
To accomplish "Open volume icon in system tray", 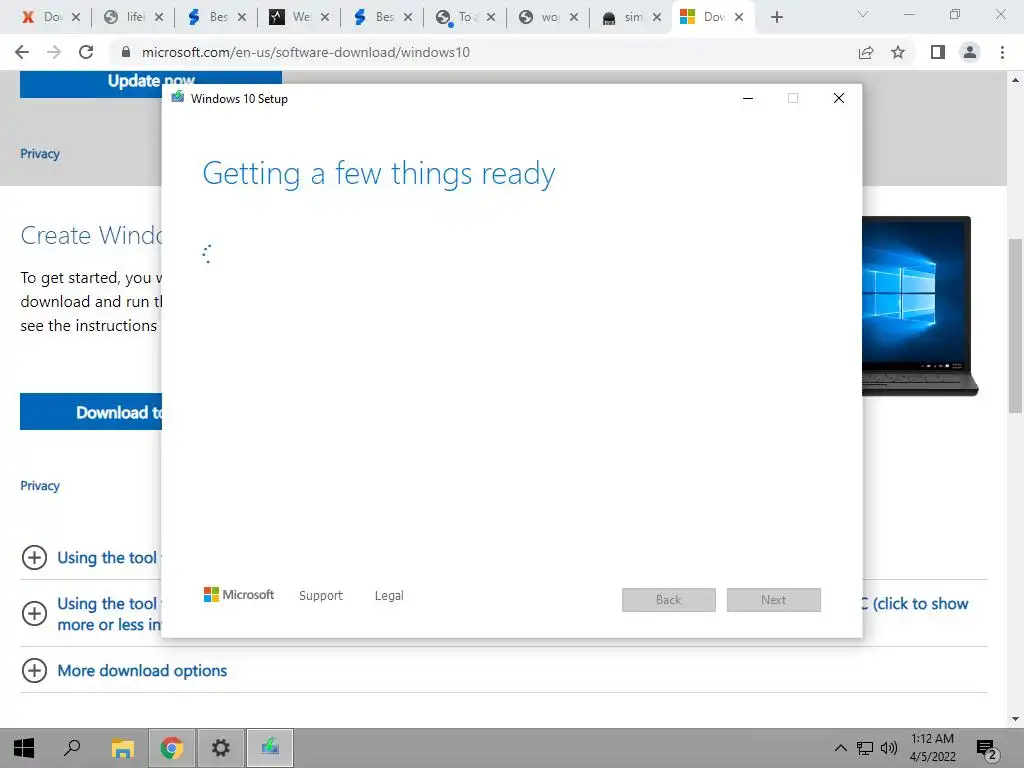I will click(x=889, y=748).
